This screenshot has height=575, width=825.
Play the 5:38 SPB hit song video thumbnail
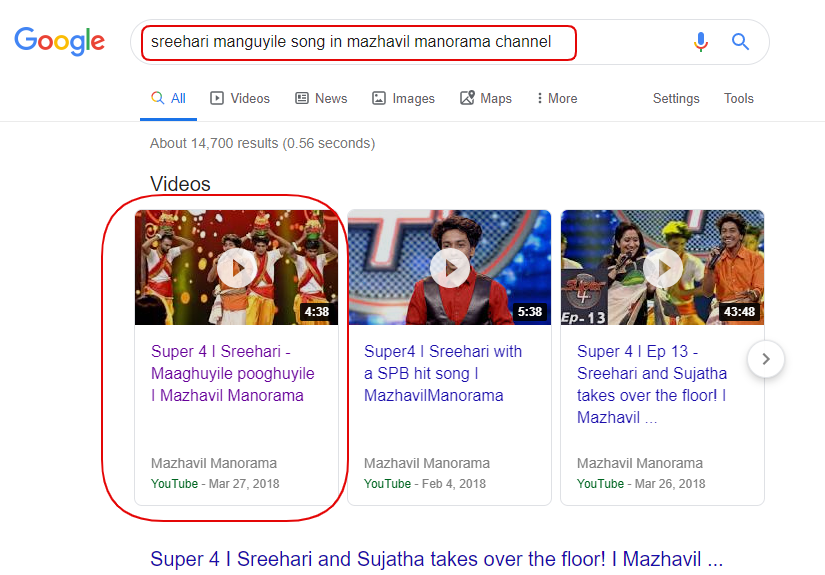tap(449, 267)
